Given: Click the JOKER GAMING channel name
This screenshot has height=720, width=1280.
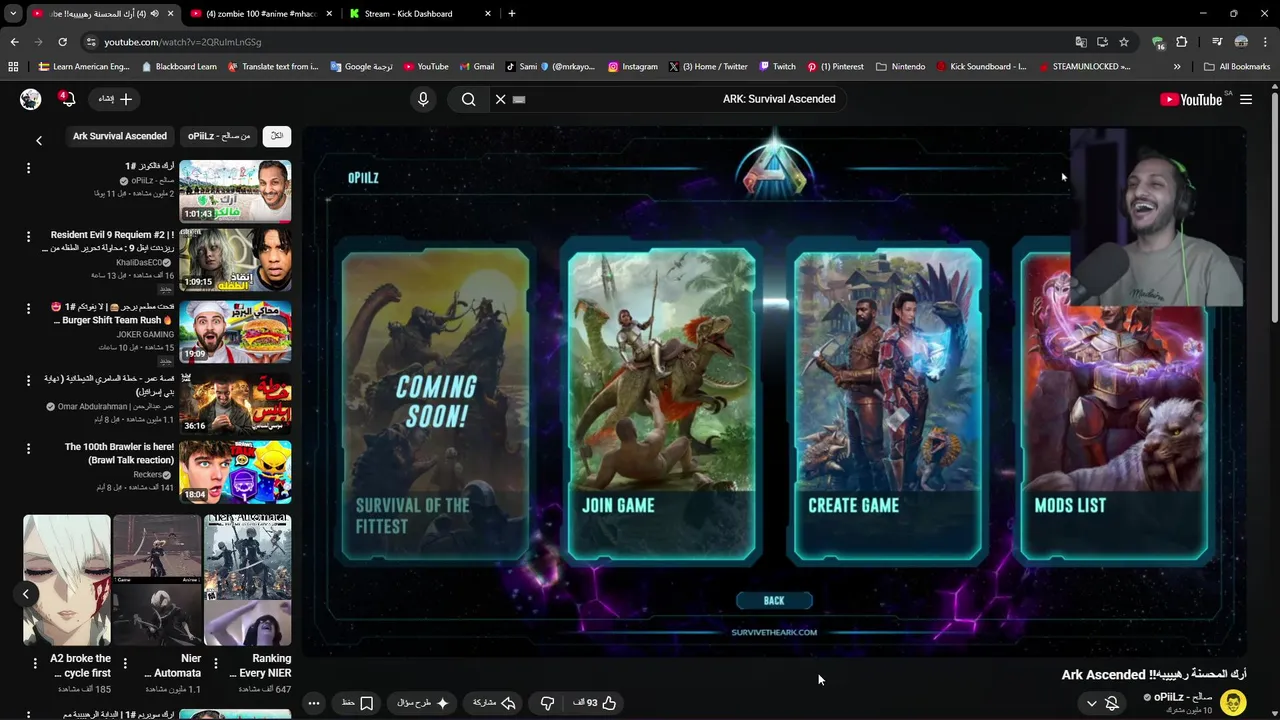Looking at the screenshot, I should [x=145, y=334].
